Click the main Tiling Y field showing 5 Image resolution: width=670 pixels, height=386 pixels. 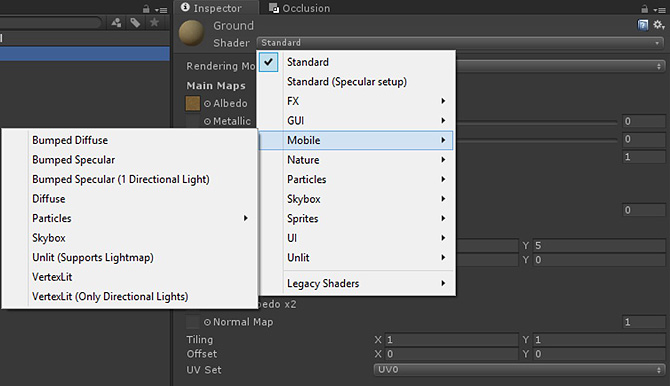coord(599,246)
